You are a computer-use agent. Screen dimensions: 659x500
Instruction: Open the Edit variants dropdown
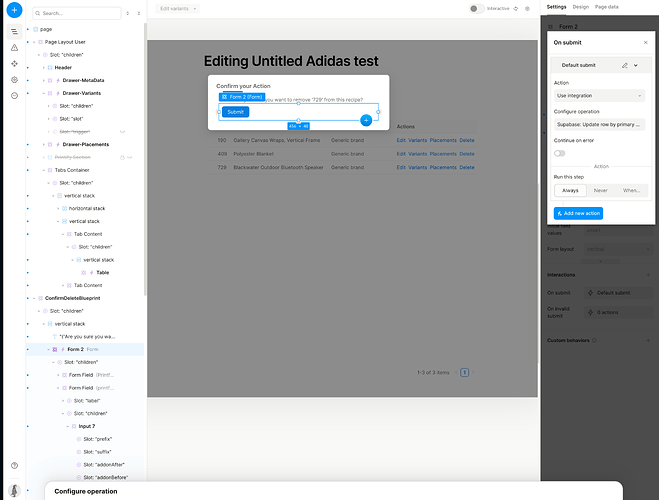click(x=177, y=8)
